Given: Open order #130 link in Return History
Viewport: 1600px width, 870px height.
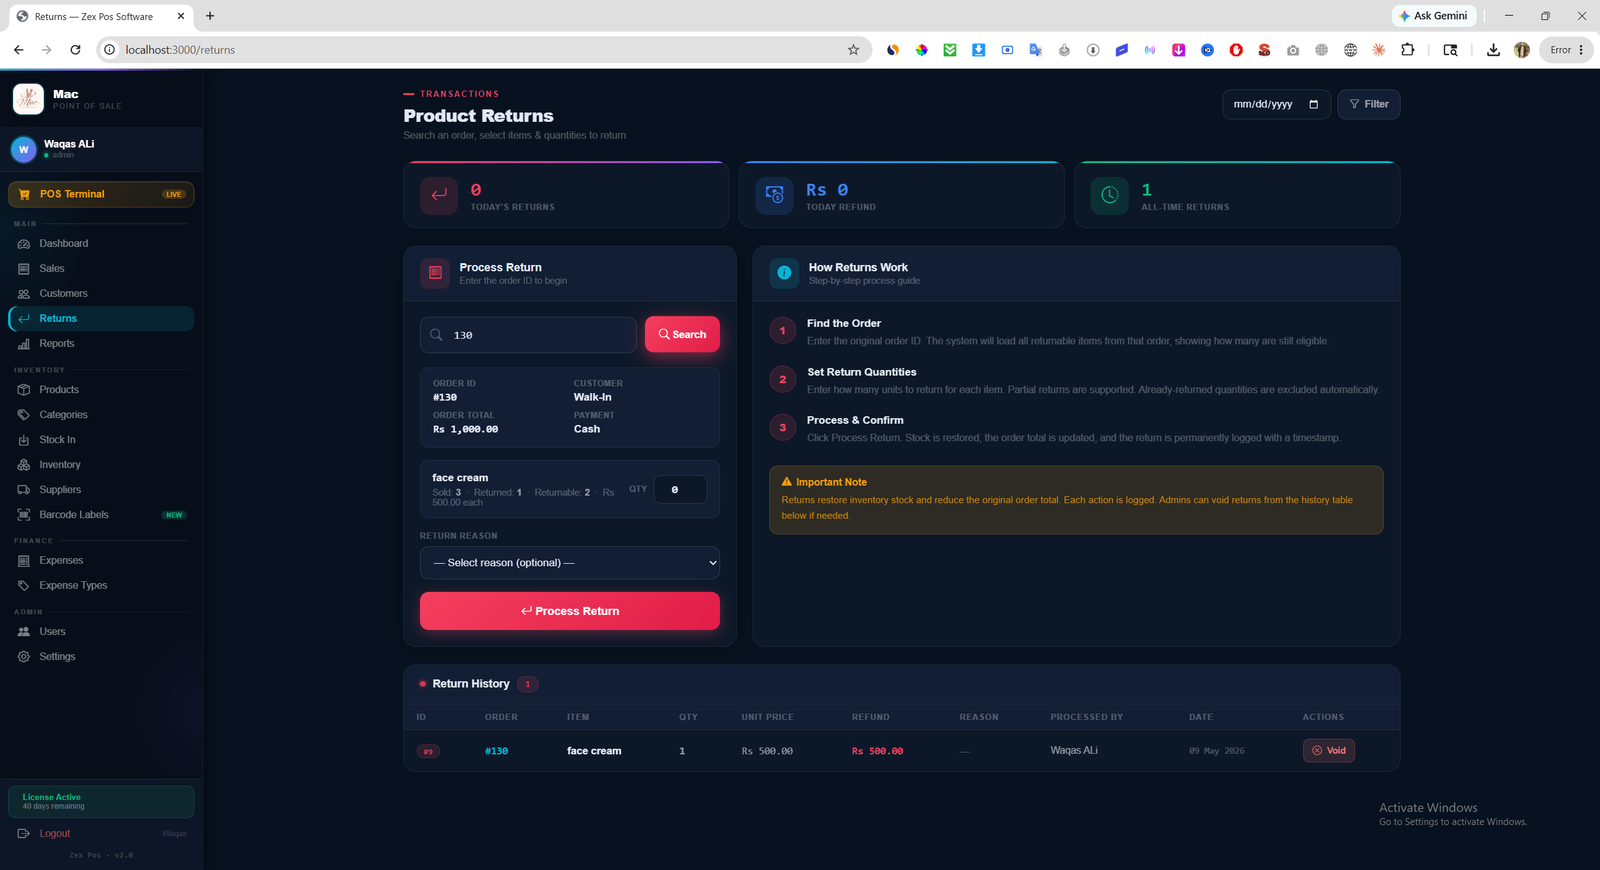Looking at the screenshot, I should pos(496,751).
